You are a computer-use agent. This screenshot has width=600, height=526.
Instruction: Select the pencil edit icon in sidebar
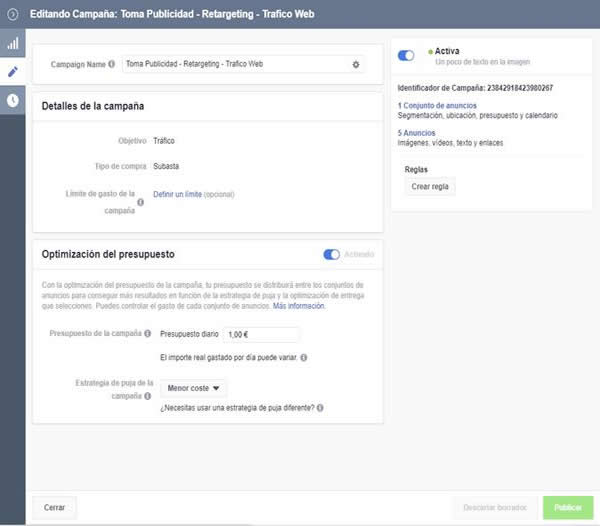pos(12,72)
